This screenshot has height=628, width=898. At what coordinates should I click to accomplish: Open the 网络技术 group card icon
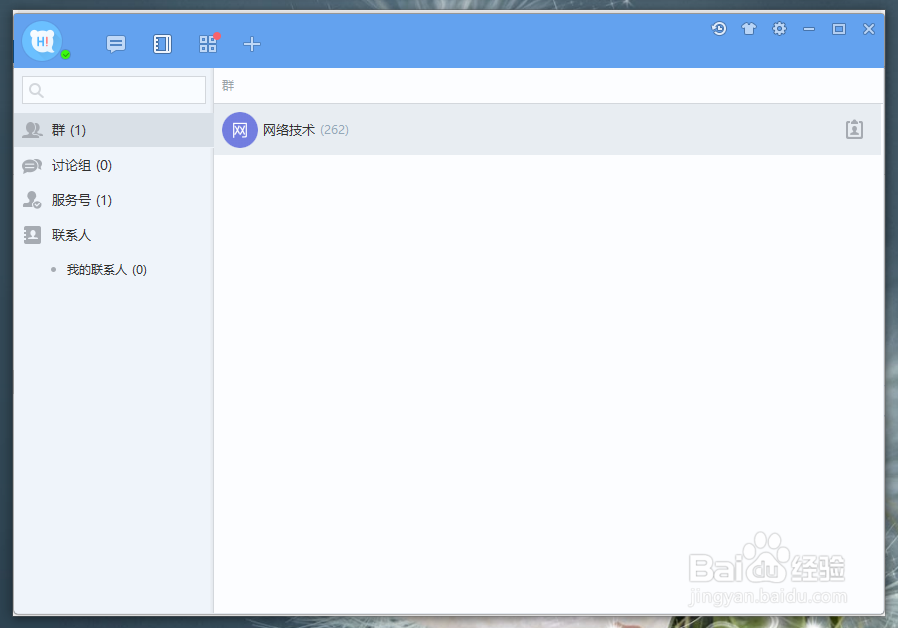(x=854, y=129)
